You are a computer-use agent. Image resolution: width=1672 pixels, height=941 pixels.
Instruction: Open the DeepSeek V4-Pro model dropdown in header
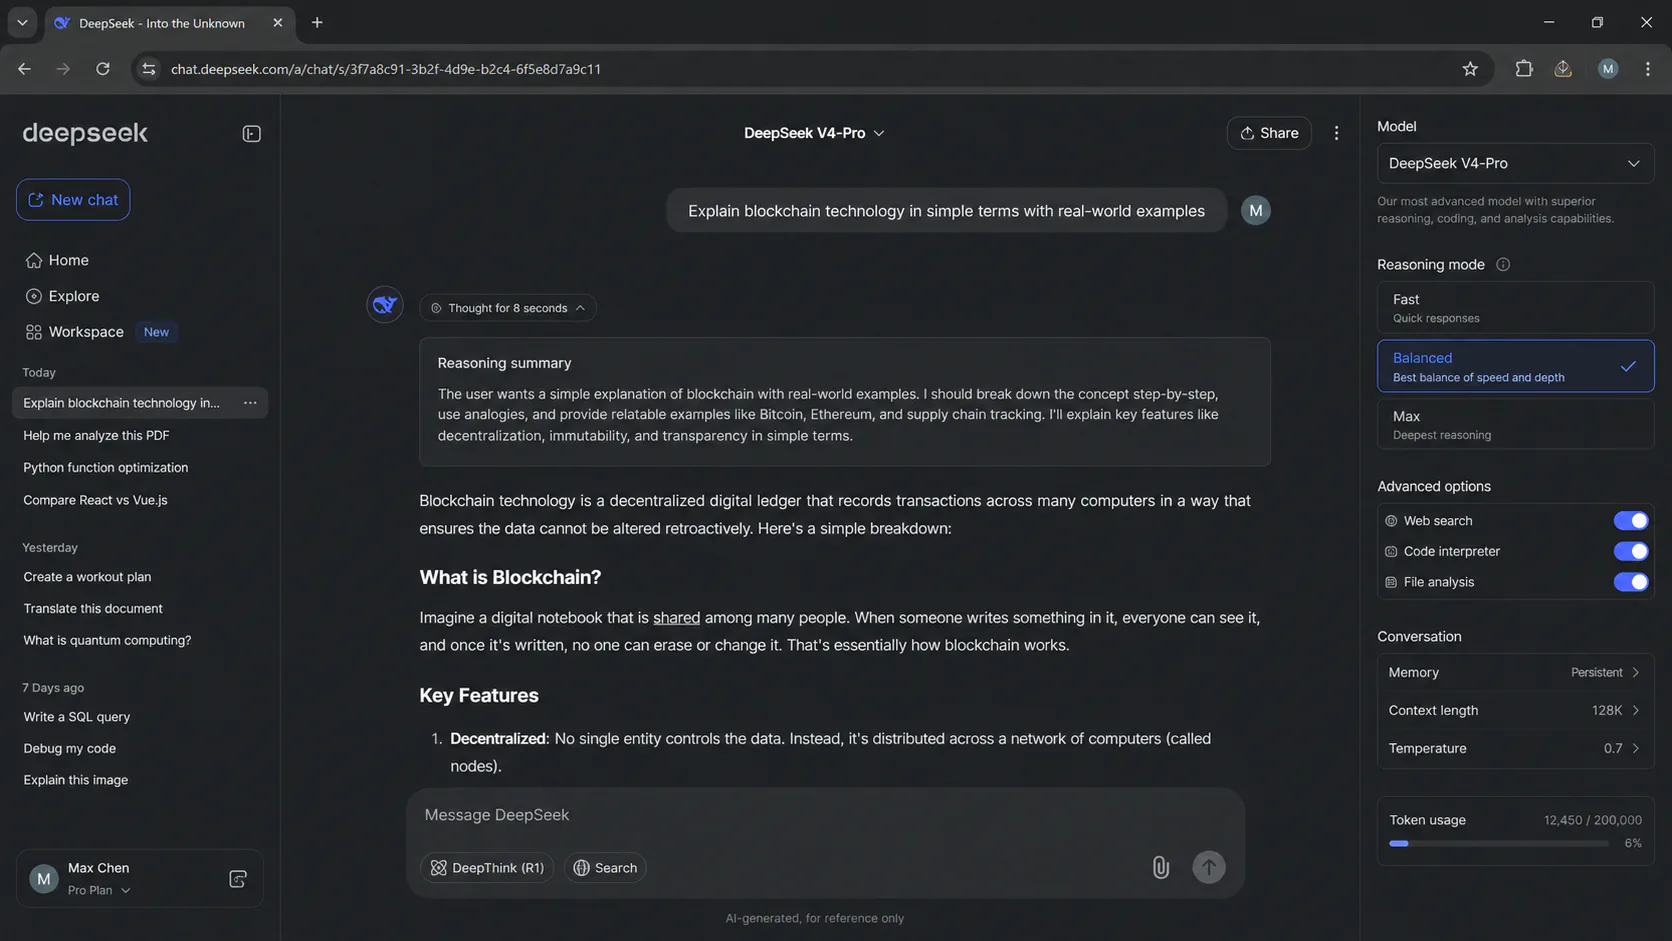[x=814, y=133]
